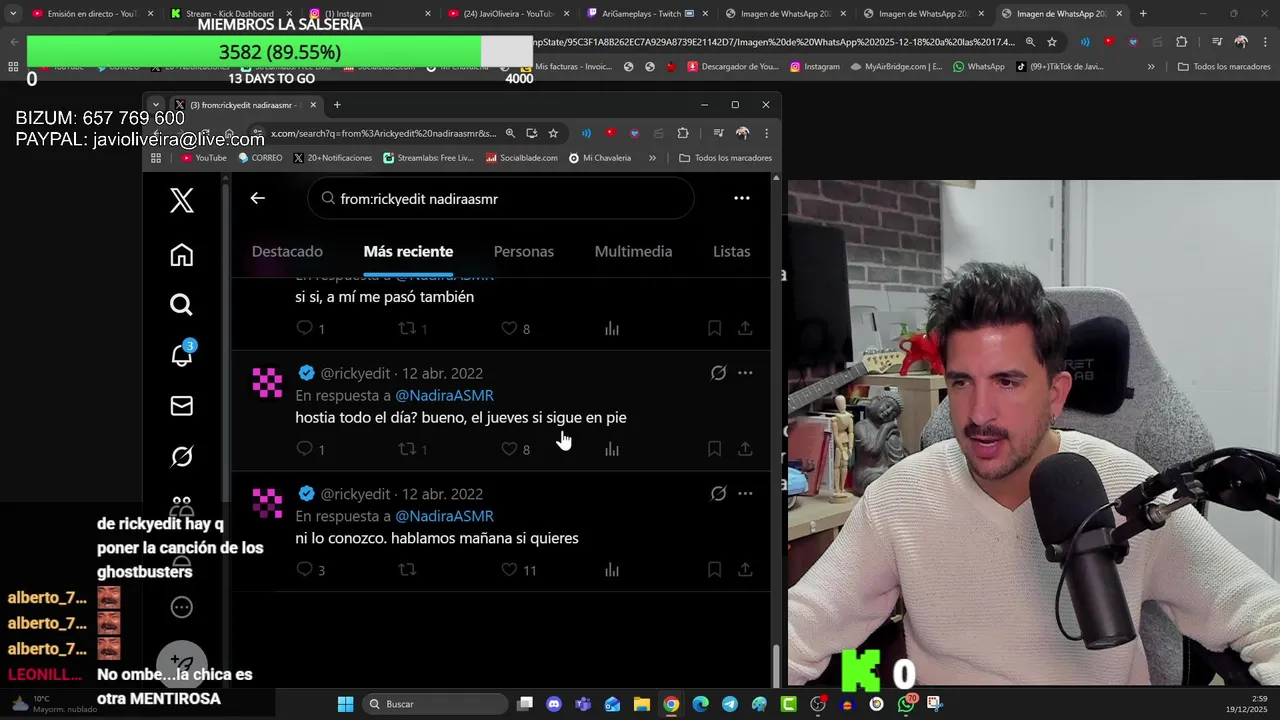Click taskbar Buscar search box
The height and width of the screenshot is (720, 1280).
pos(434,704)
